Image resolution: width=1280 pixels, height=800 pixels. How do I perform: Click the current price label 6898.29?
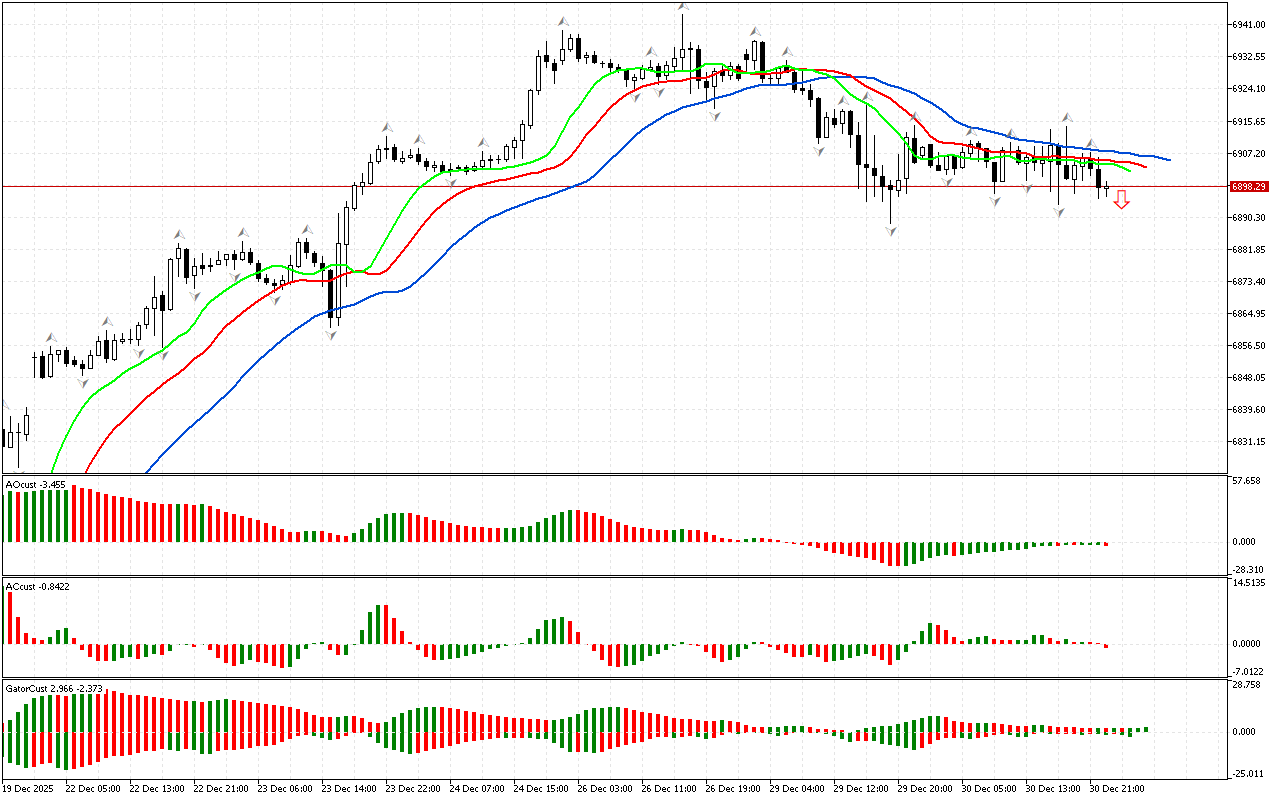tap(1249, 187)
